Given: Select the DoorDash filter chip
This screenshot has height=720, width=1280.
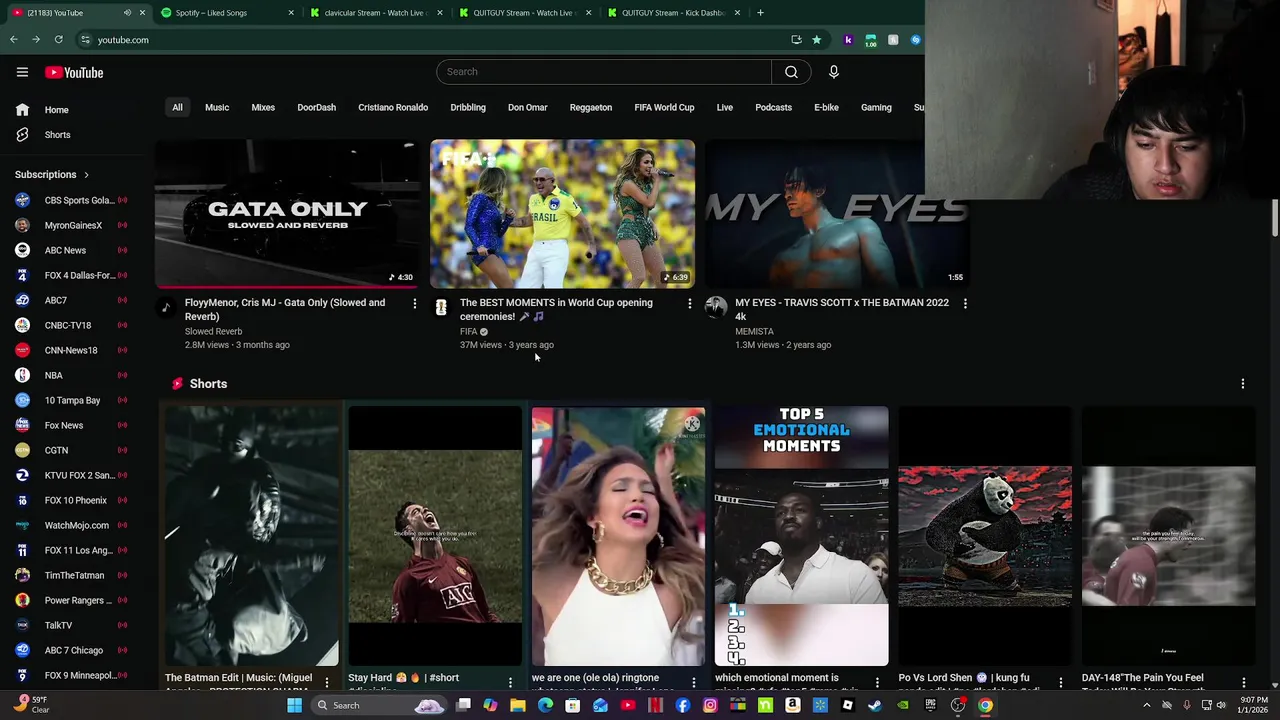Looking at the screenshot, I should tap(316, 107).
